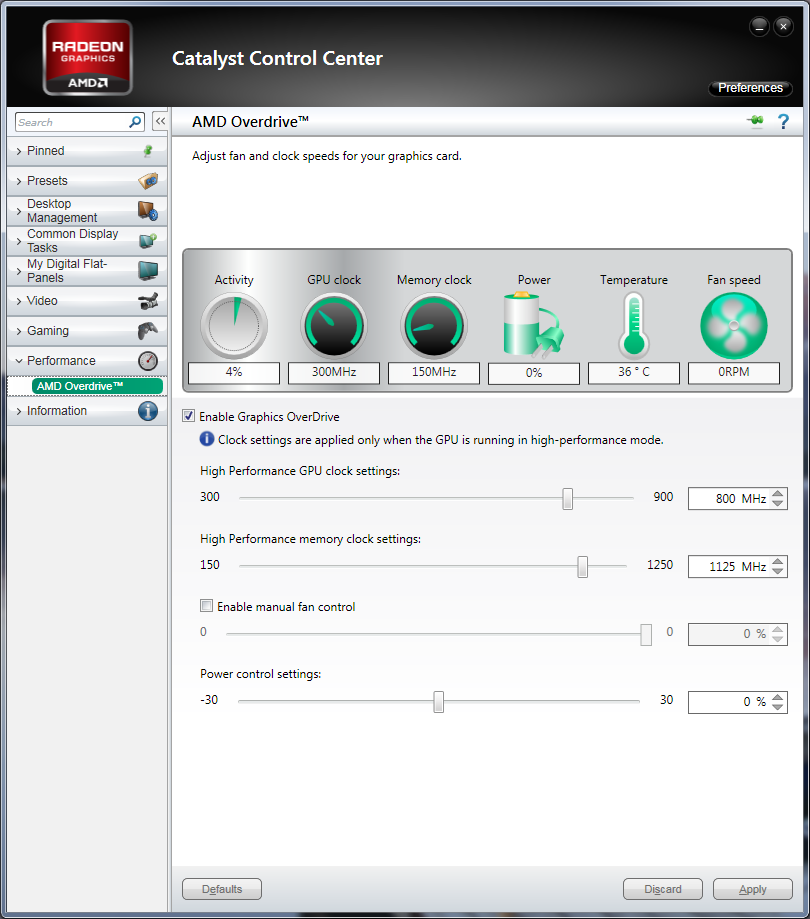Click the Video camera icon
Viewport: 810px width, 919px height.
point(148,301)
